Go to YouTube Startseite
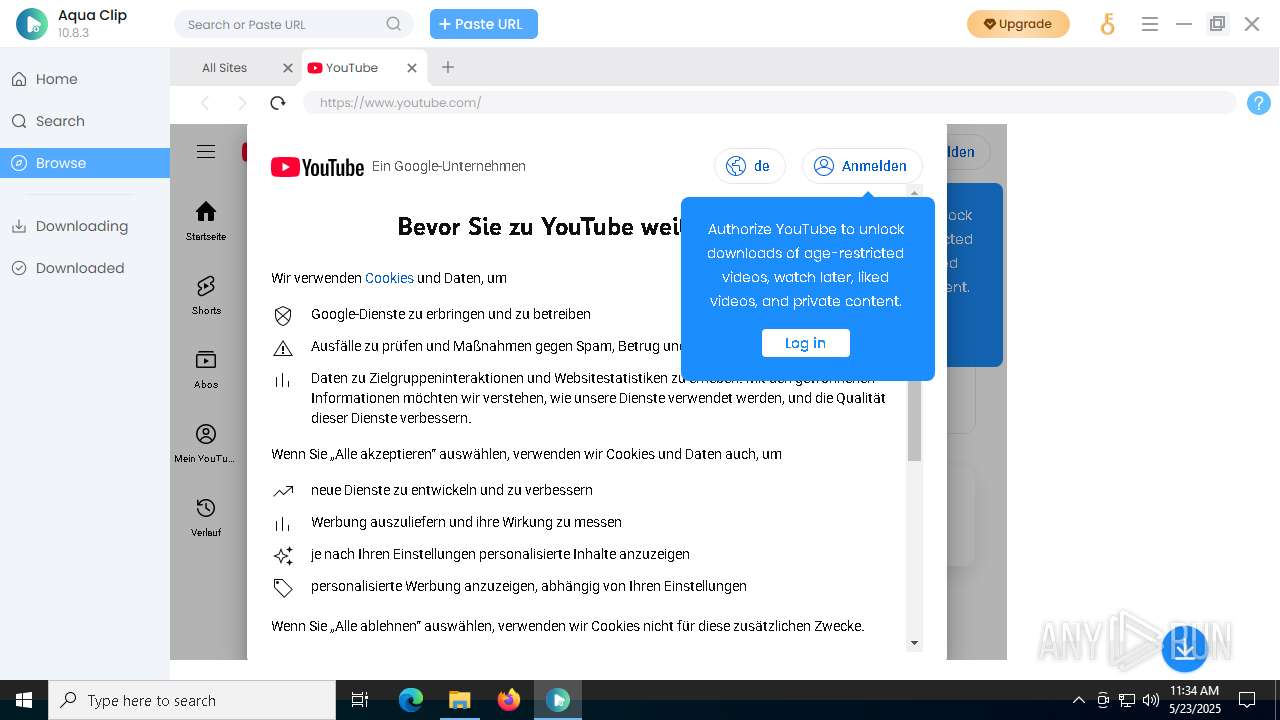Viewport: 1280px width, 720px height. (x=206, y=221)
